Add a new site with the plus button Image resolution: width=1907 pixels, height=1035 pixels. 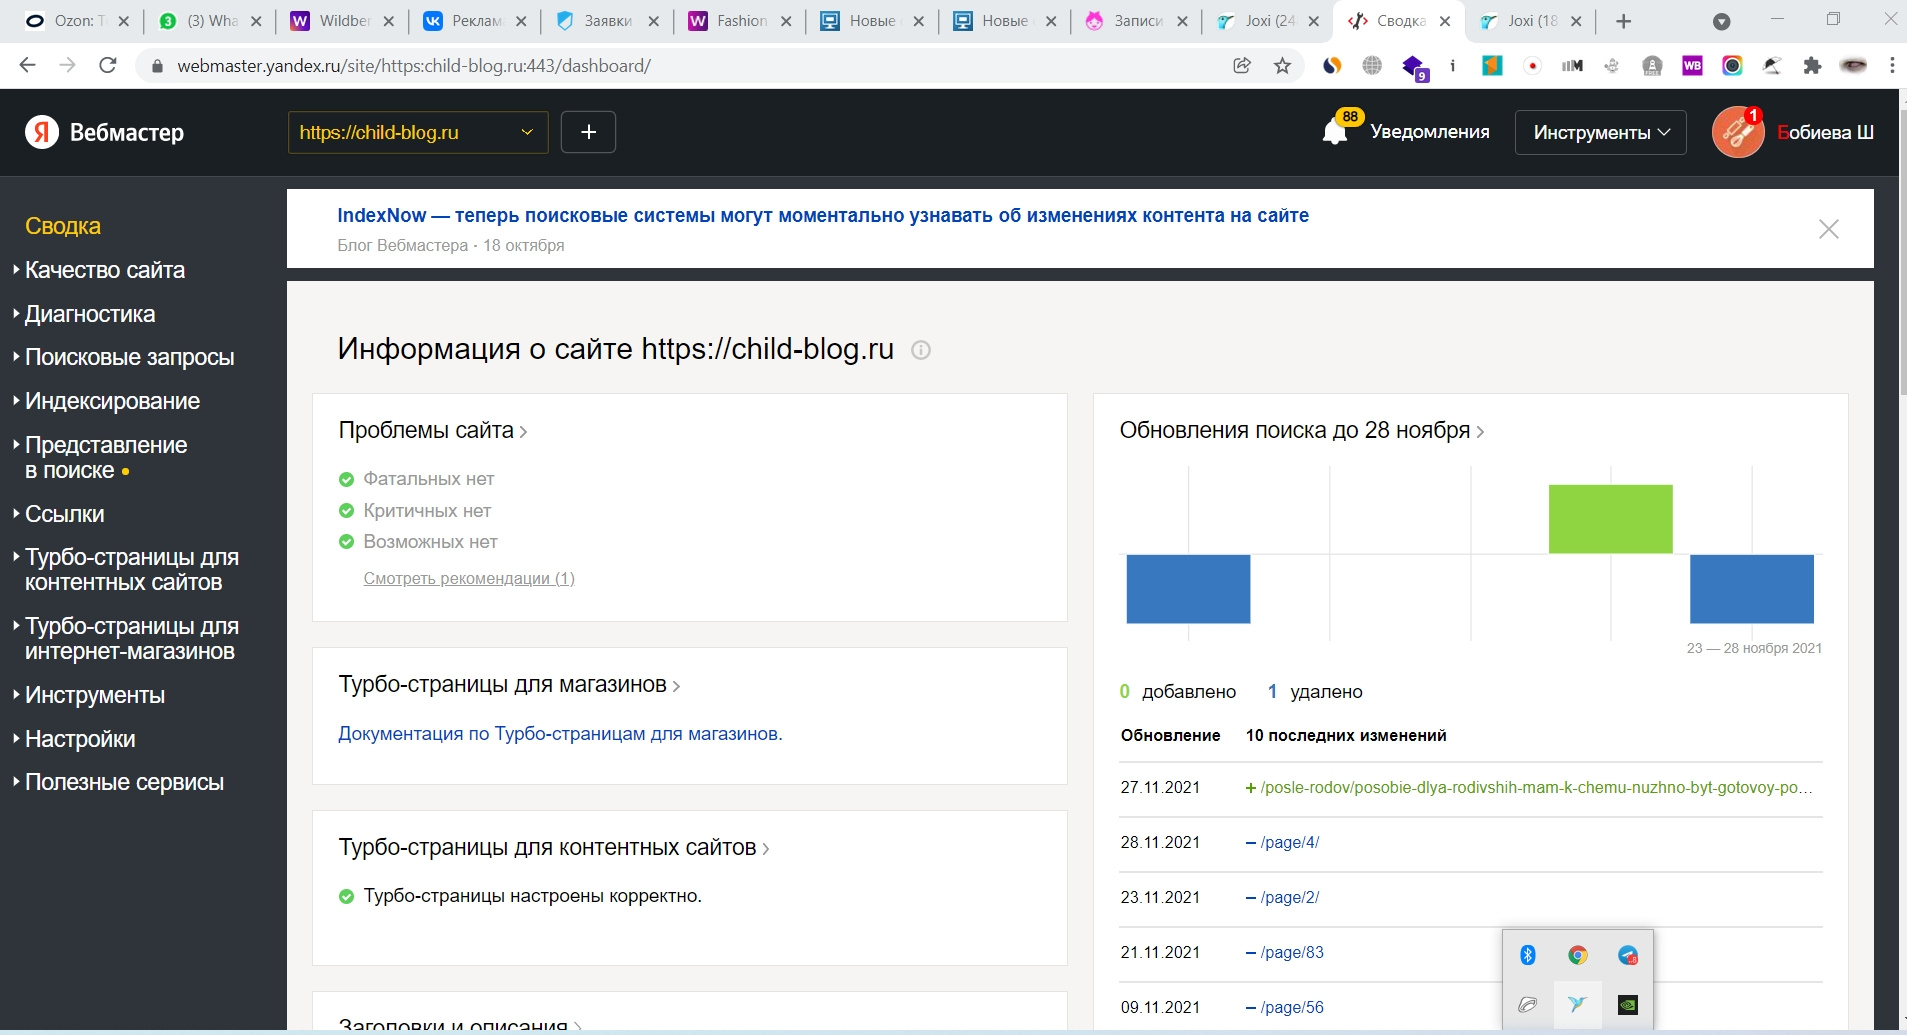click(x=588, y=132)
